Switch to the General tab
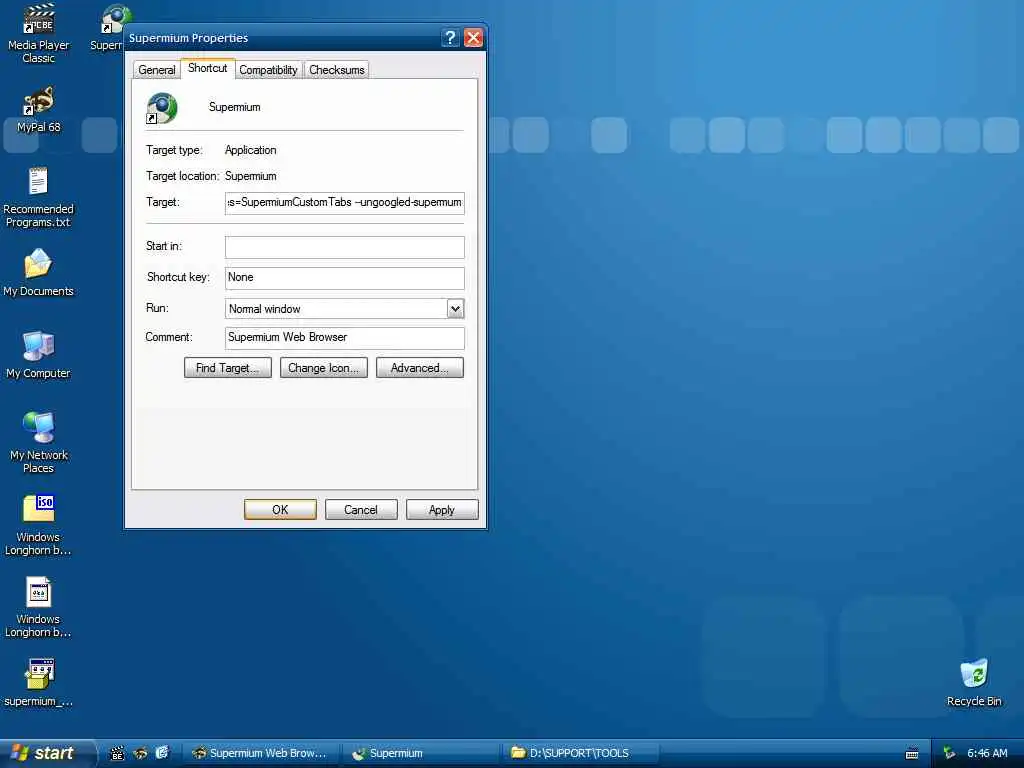Screen dimensions: 1024x768 coord(157,70)
